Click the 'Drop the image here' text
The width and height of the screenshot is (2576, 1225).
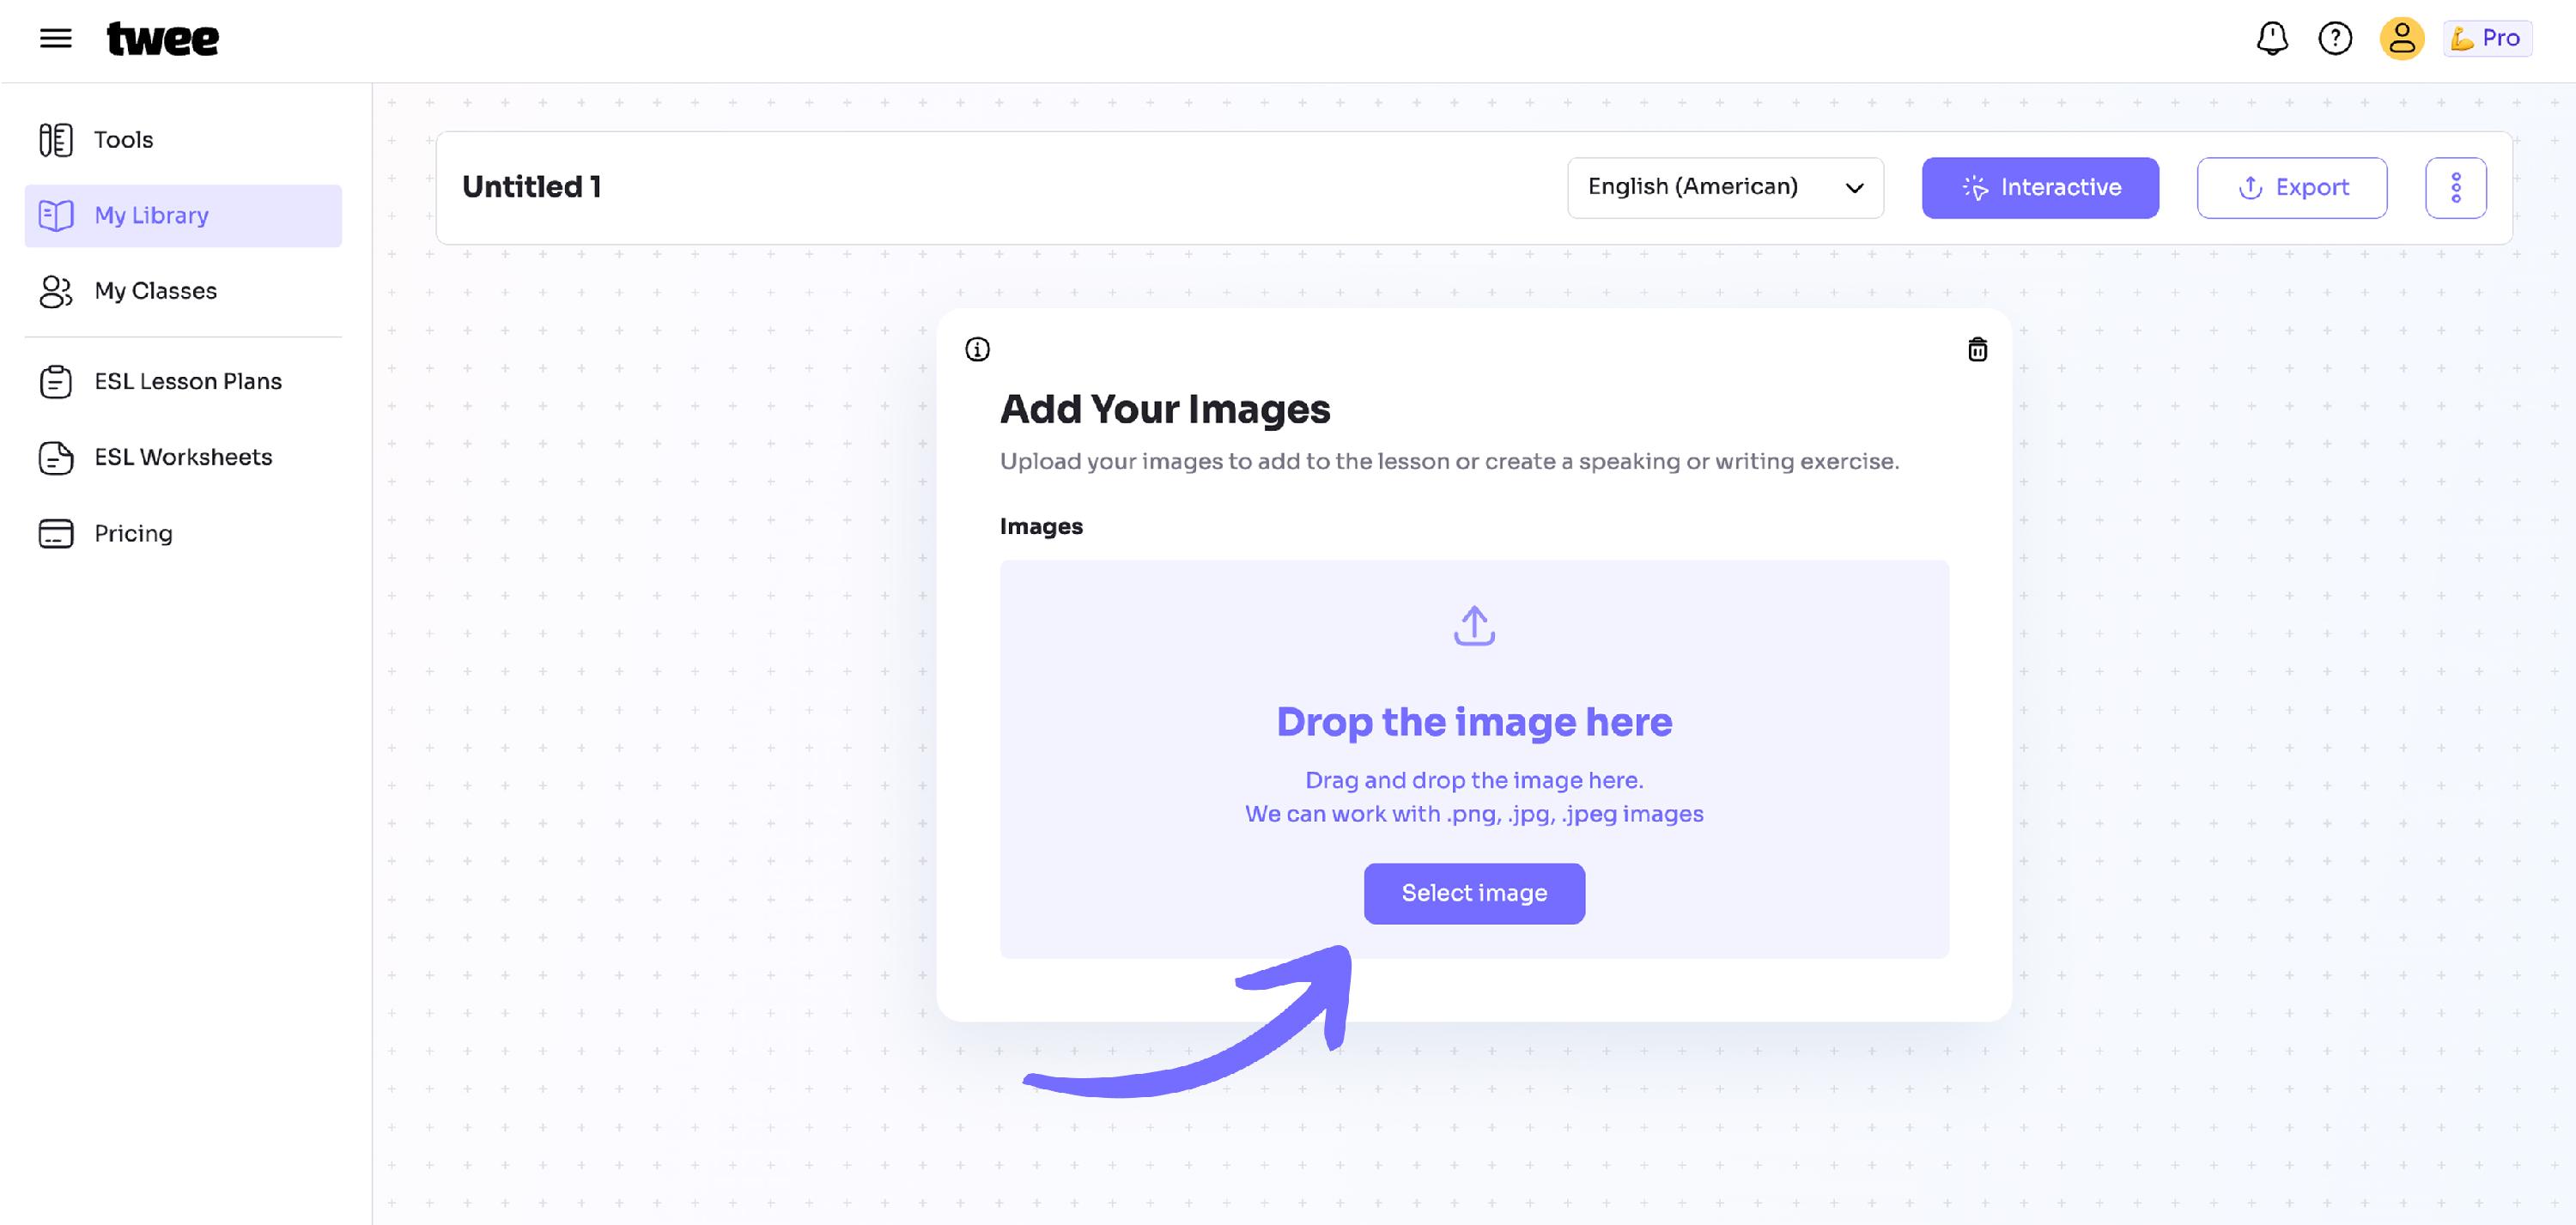[x=1474, y=722]
